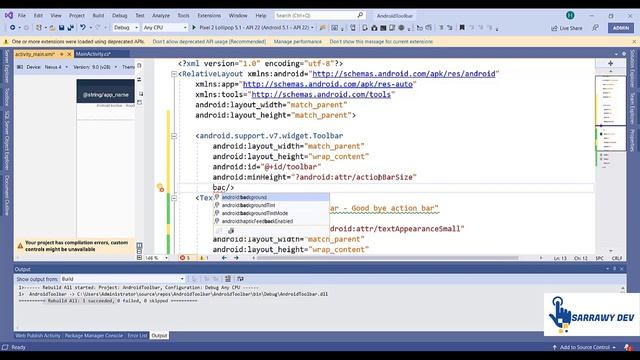The height and width of the screenshot is (360, 640).
Task: Go to next issue with right arrow
Action: [236, 258]
